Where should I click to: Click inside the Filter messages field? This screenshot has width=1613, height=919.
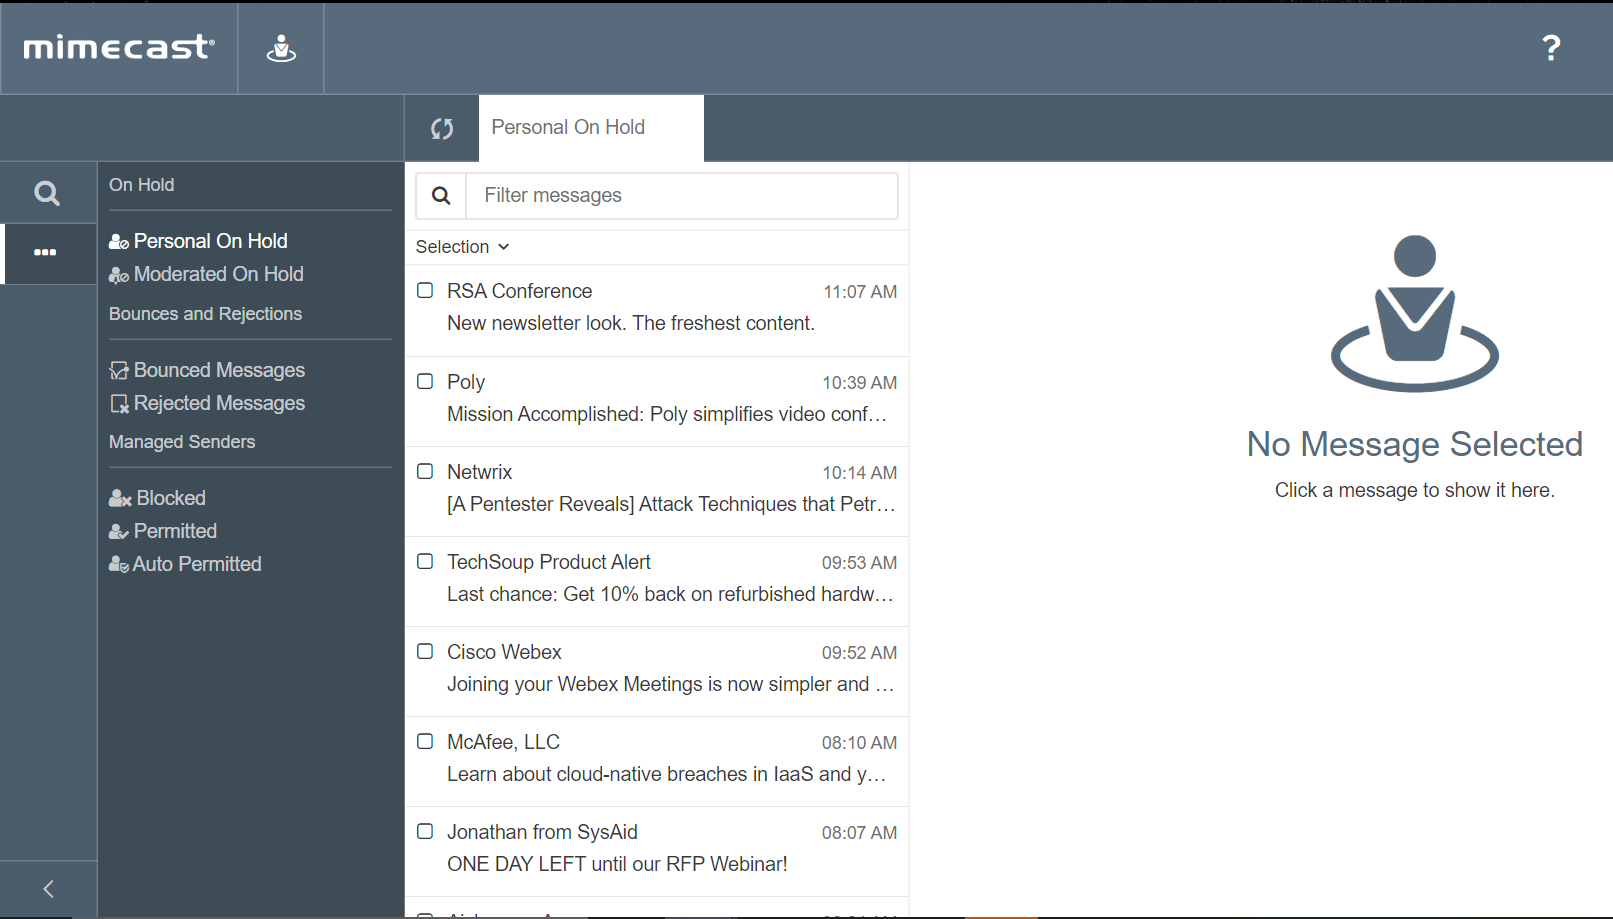tap(683, 195)
